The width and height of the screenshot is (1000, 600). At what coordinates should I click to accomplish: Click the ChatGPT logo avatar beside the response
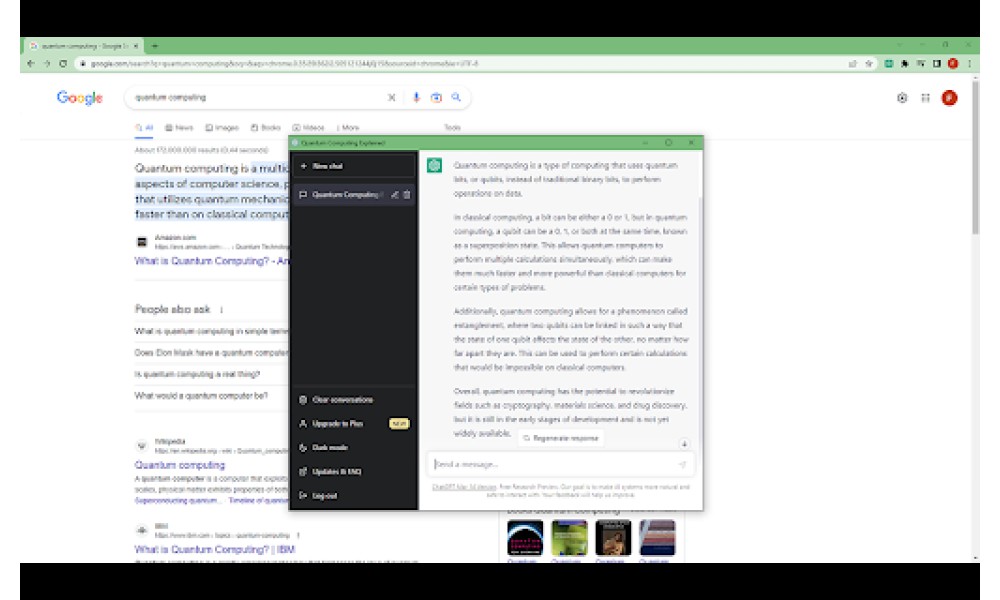coord(434,166)
